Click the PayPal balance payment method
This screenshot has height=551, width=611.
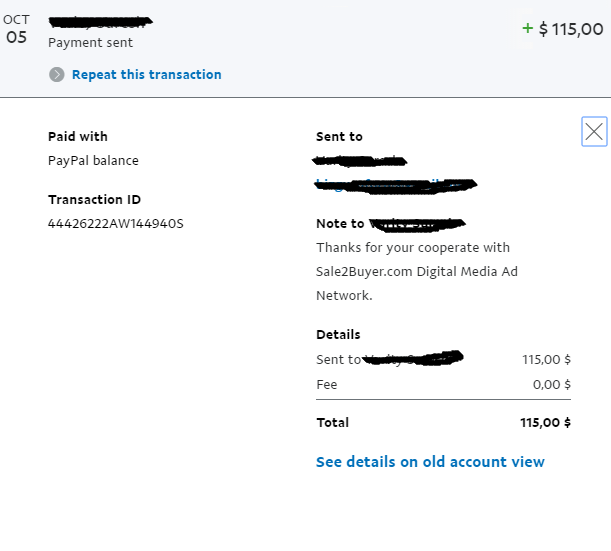(93, 161)
